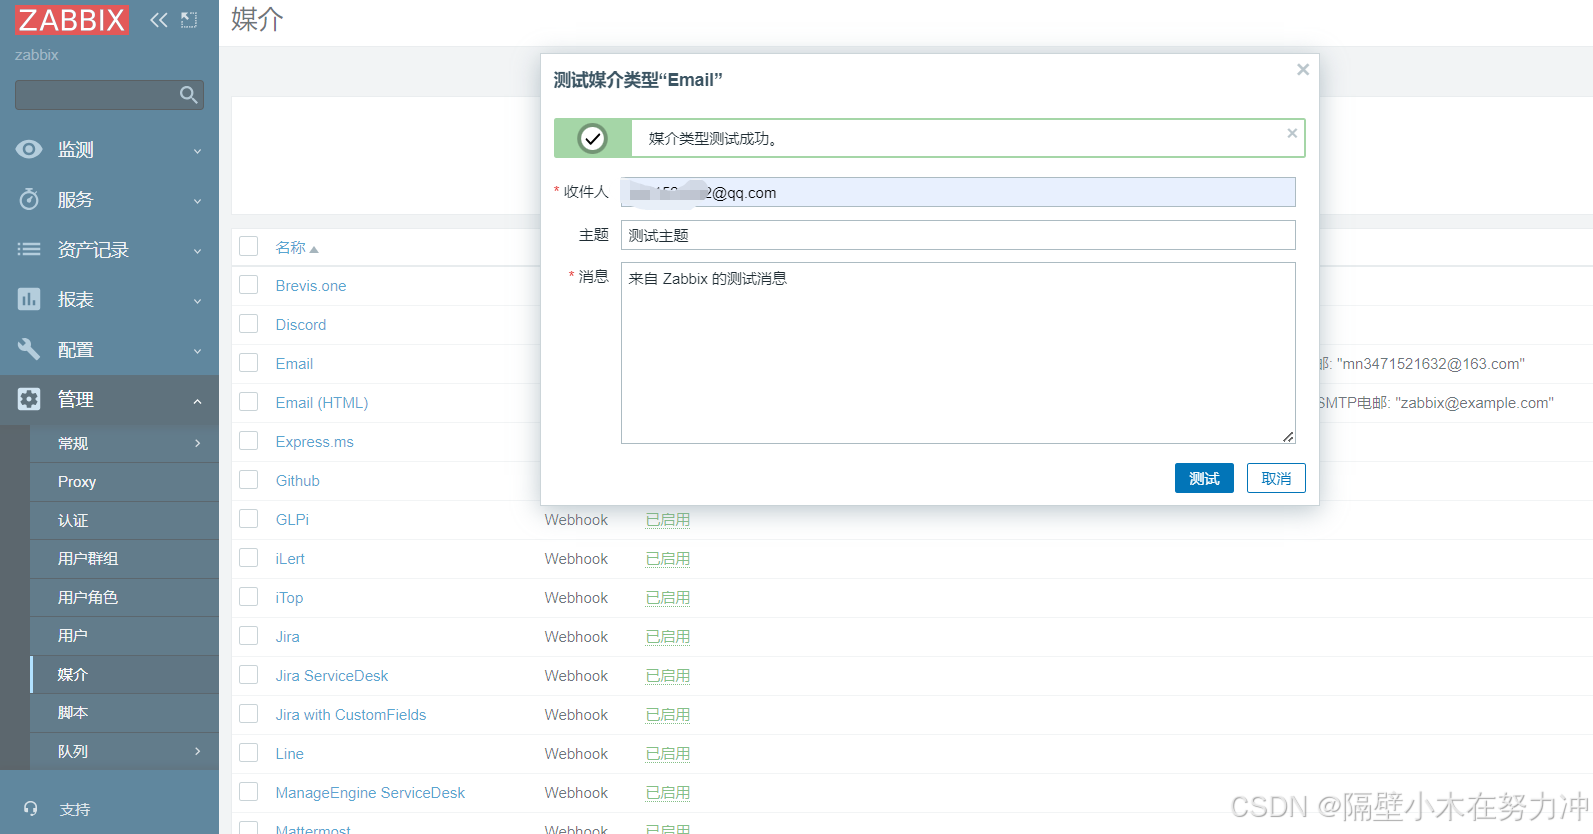Viewport: 1593px width, 834px height.
Task: Open the 用户角色 menu item
Action: point(124,597)
